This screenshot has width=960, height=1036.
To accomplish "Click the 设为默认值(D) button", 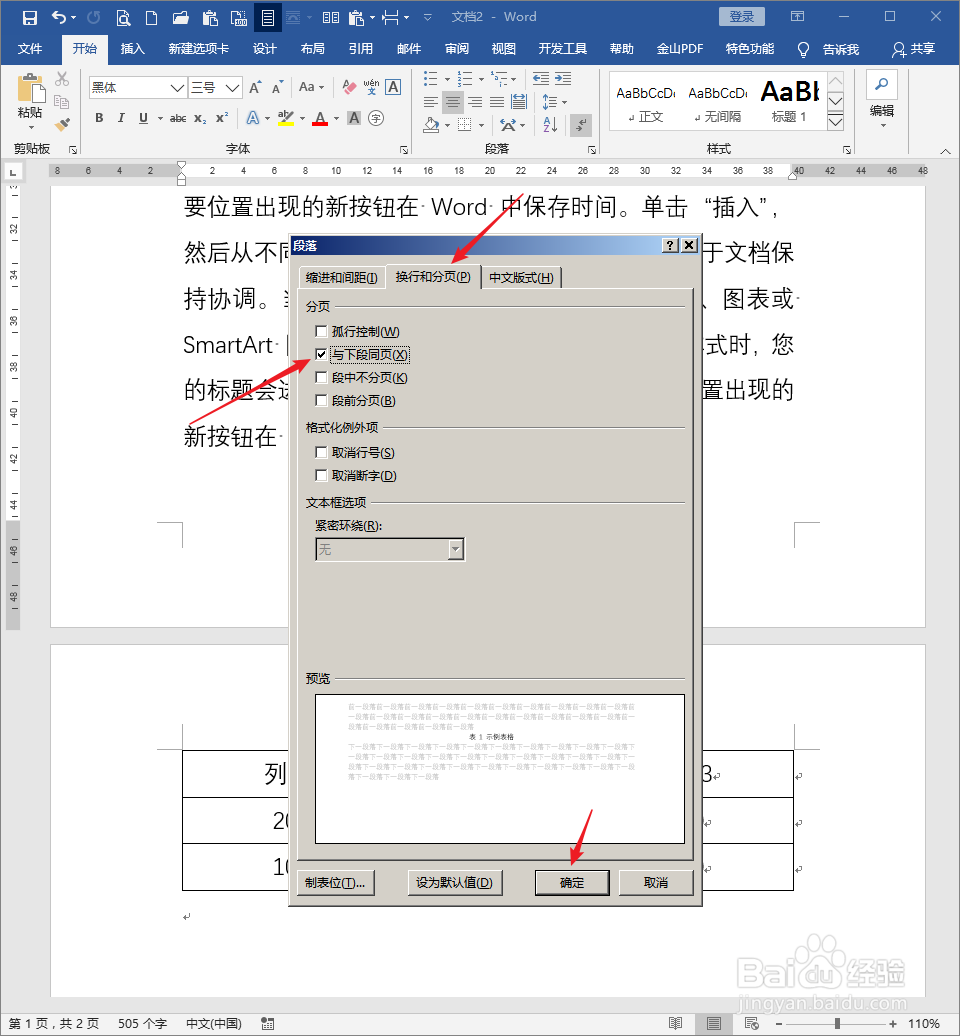I will click(x=455, y=883).
